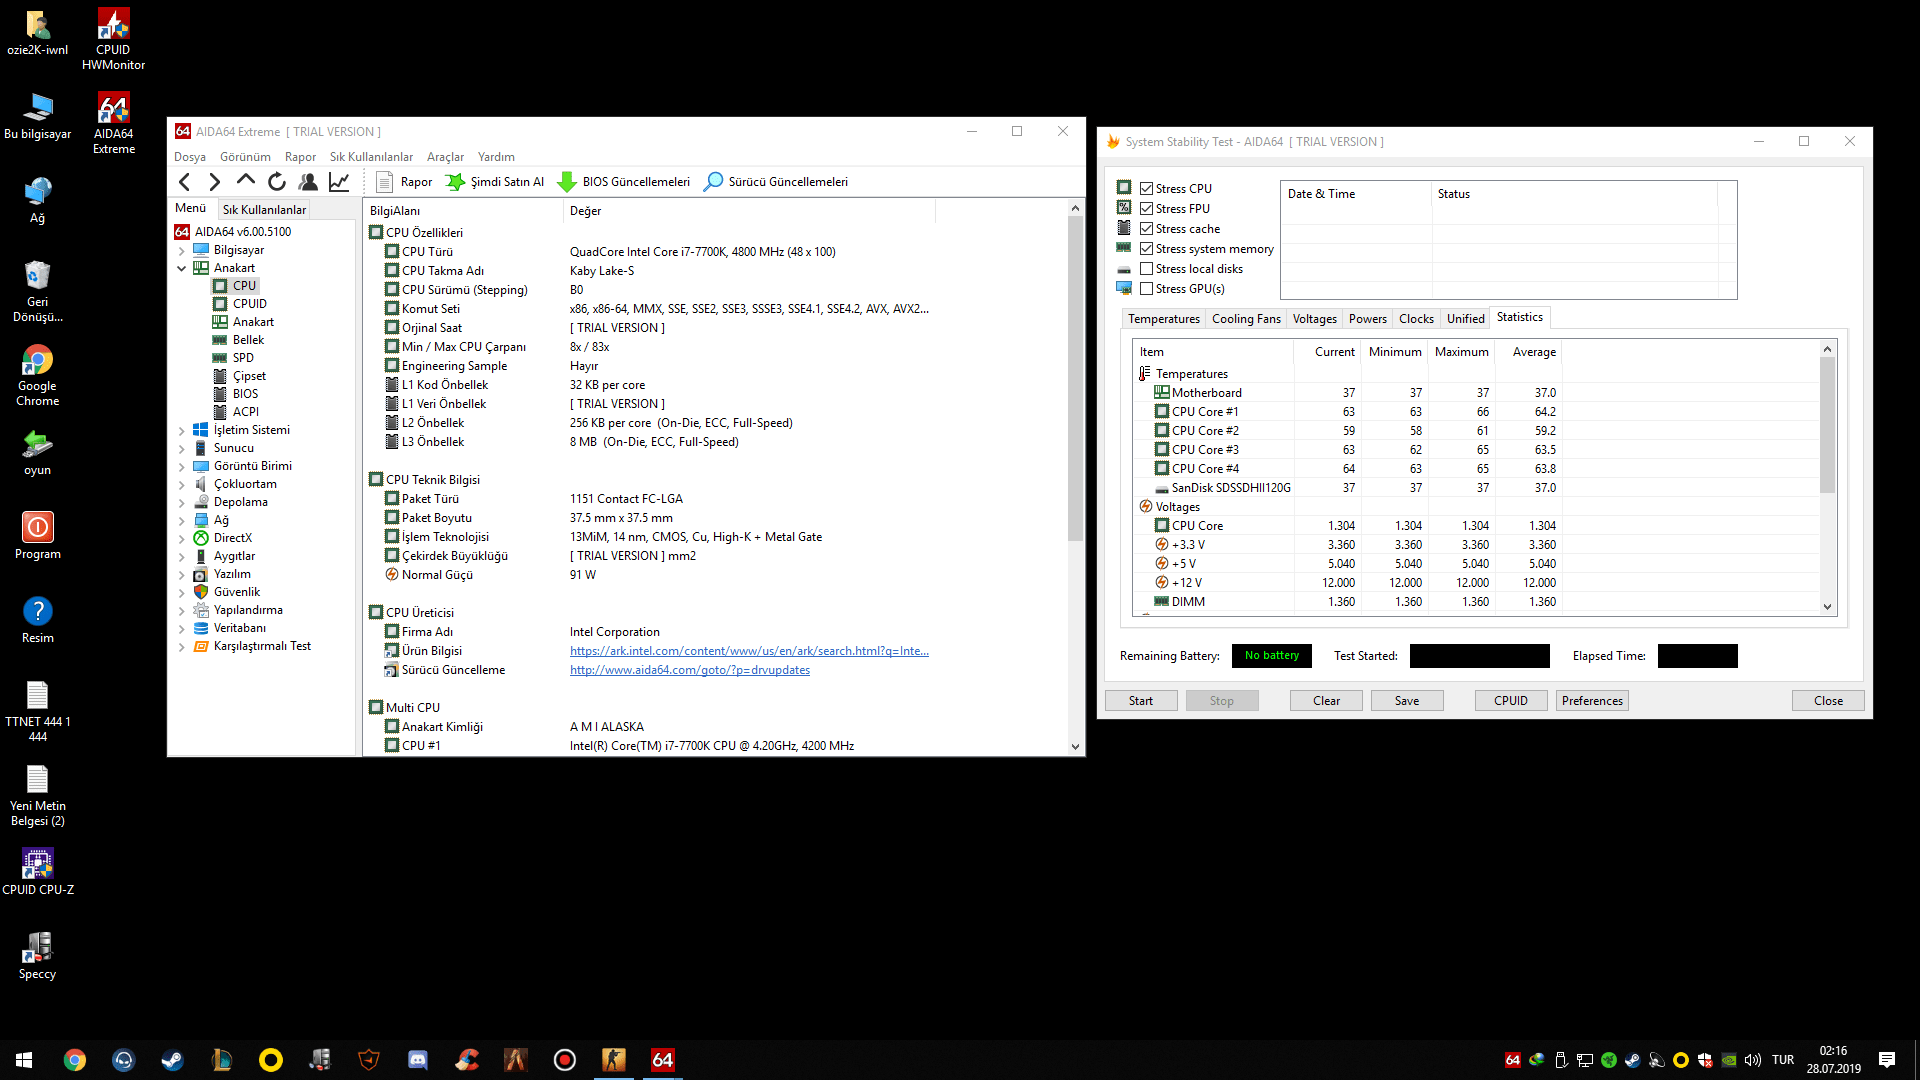1920x1080 pixels.
Task: Click Sürücü Güncellemeleri search icon
Action: pyautogui.click(x=713, y=182)
